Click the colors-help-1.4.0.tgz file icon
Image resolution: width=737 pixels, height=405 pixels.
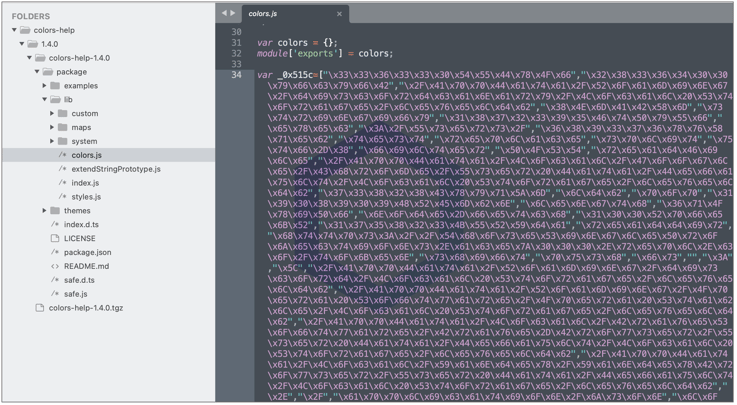pyautogui.click(x=40, y=308)
